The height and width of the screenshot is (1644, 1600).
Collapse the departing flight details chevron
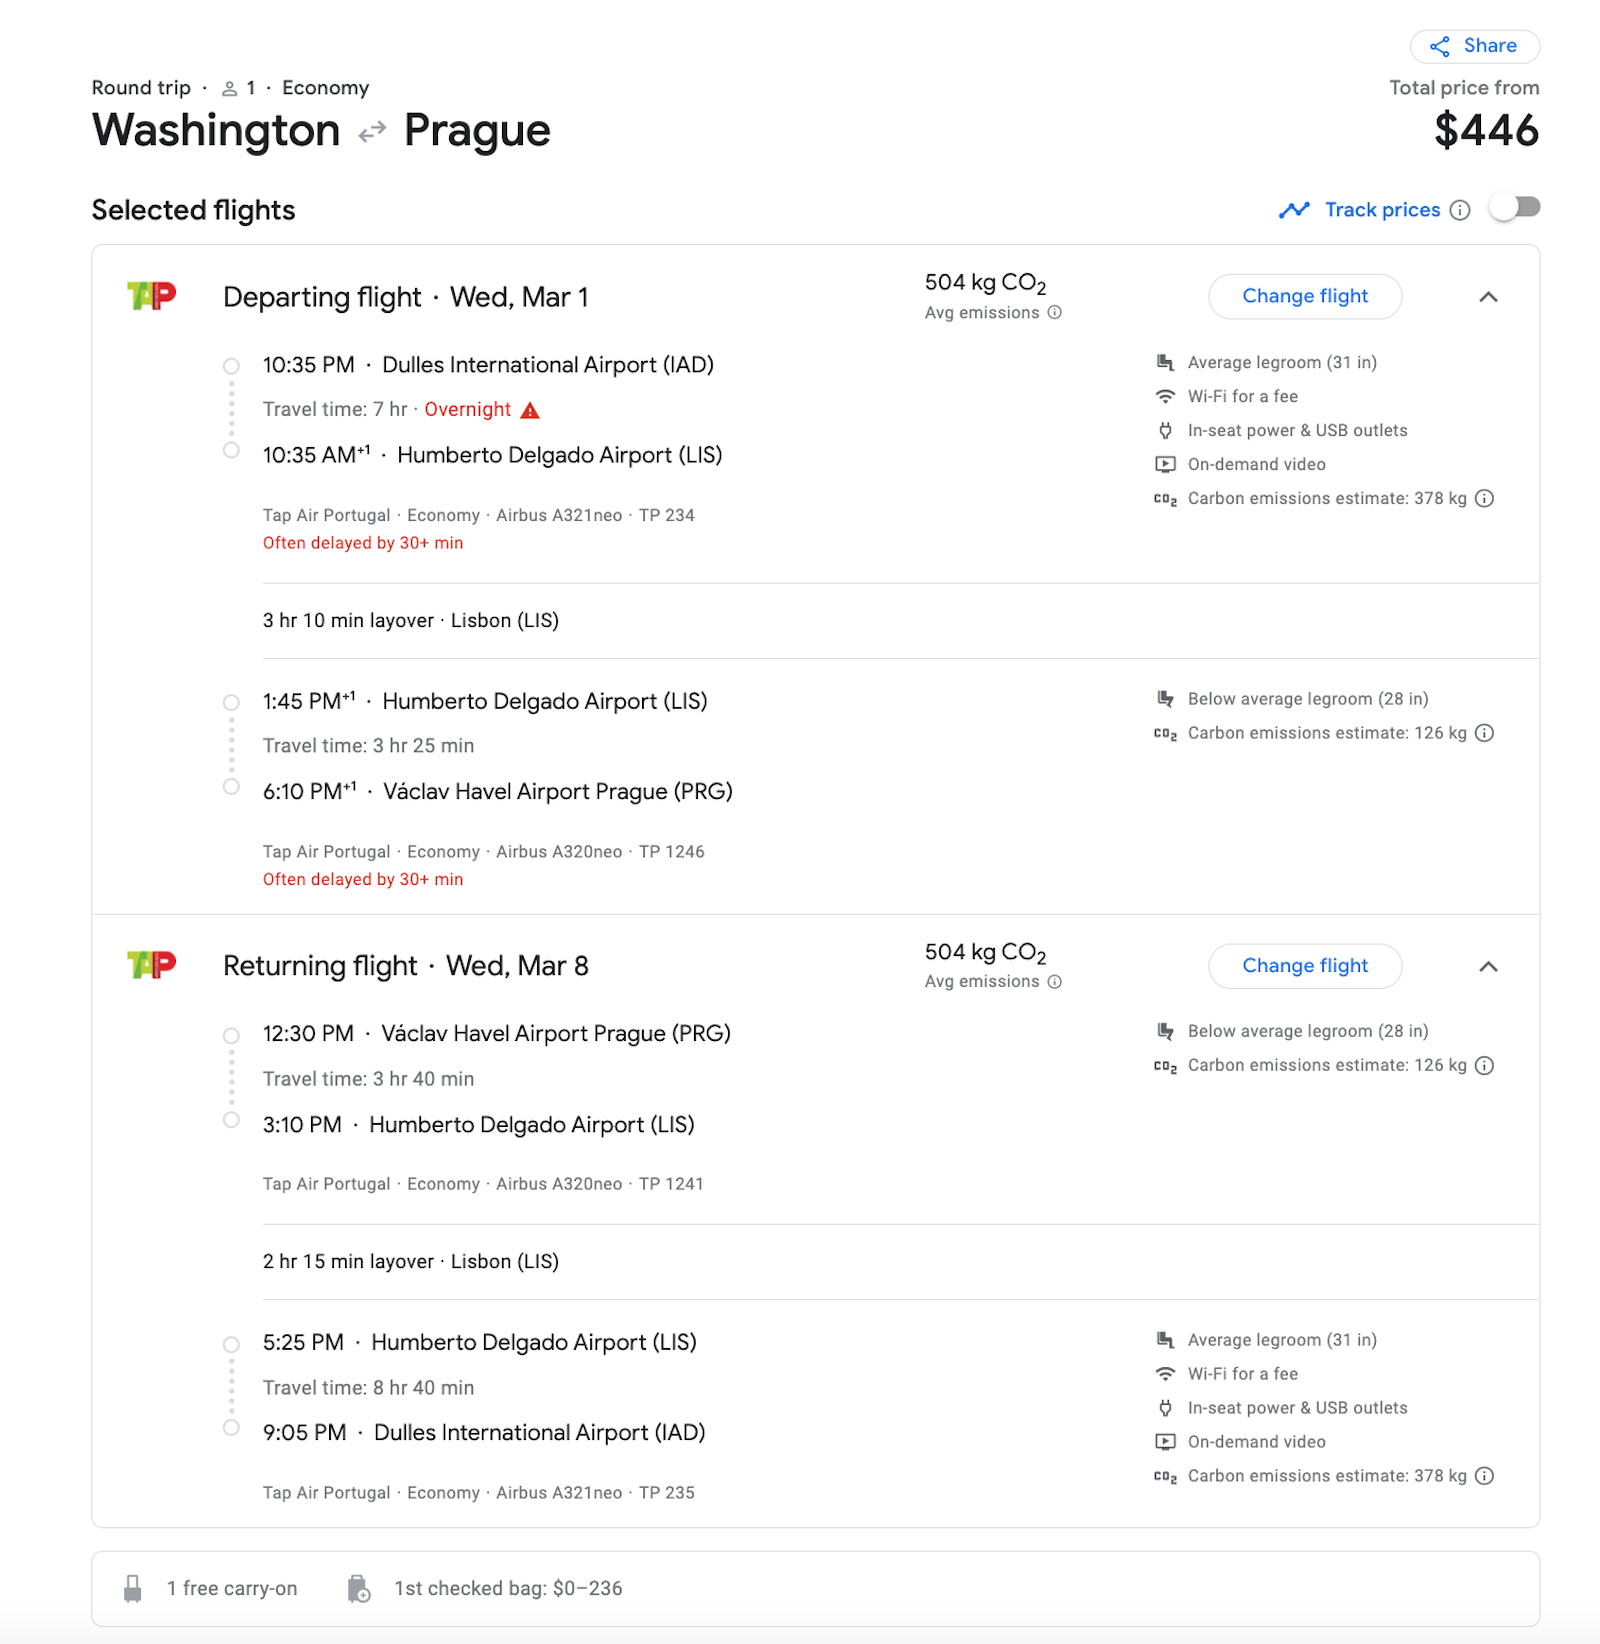1489,296
